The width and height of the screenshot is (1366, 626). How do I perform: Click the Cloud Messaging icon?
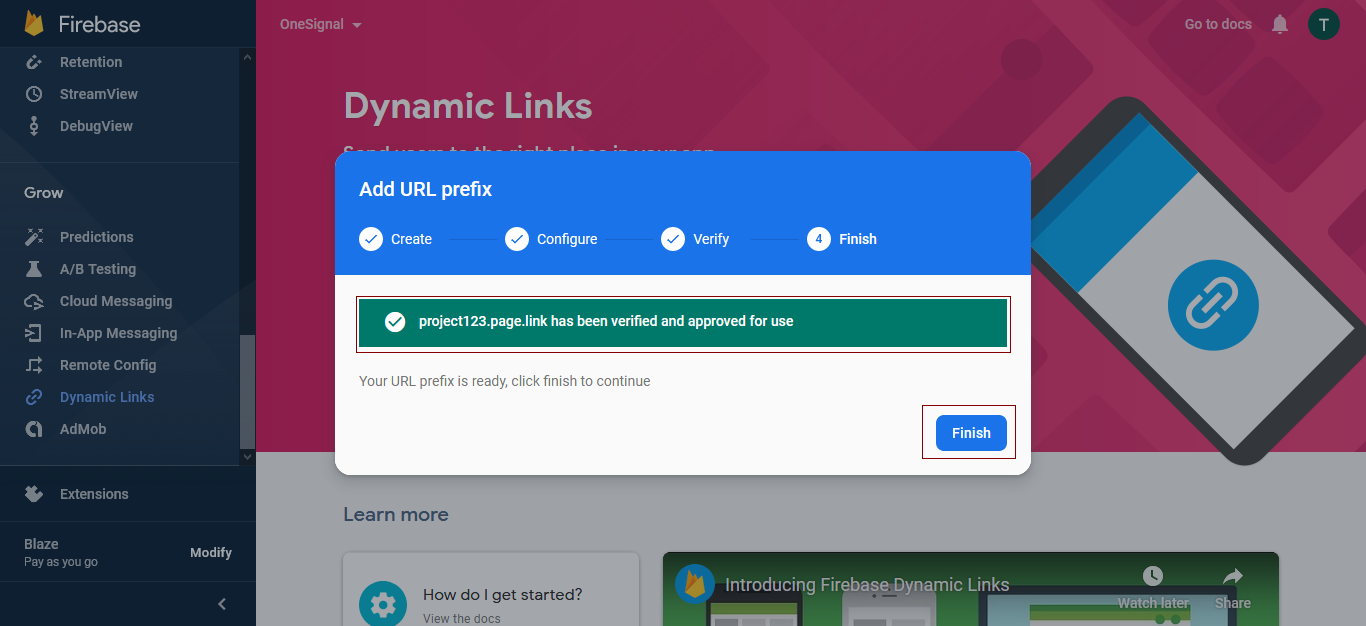click(x=34, y=301)
